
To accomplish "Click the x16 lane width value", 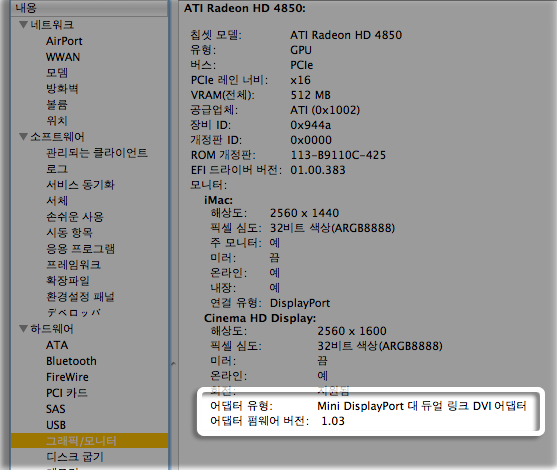I will click(x=301, y=80).
